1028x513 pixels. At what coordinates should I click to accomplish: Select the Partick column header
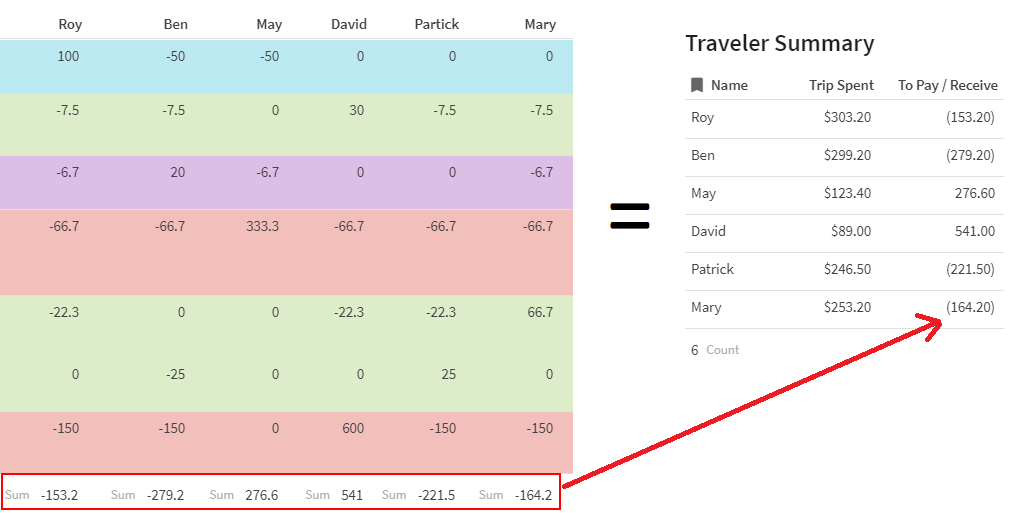pos(437,25)
